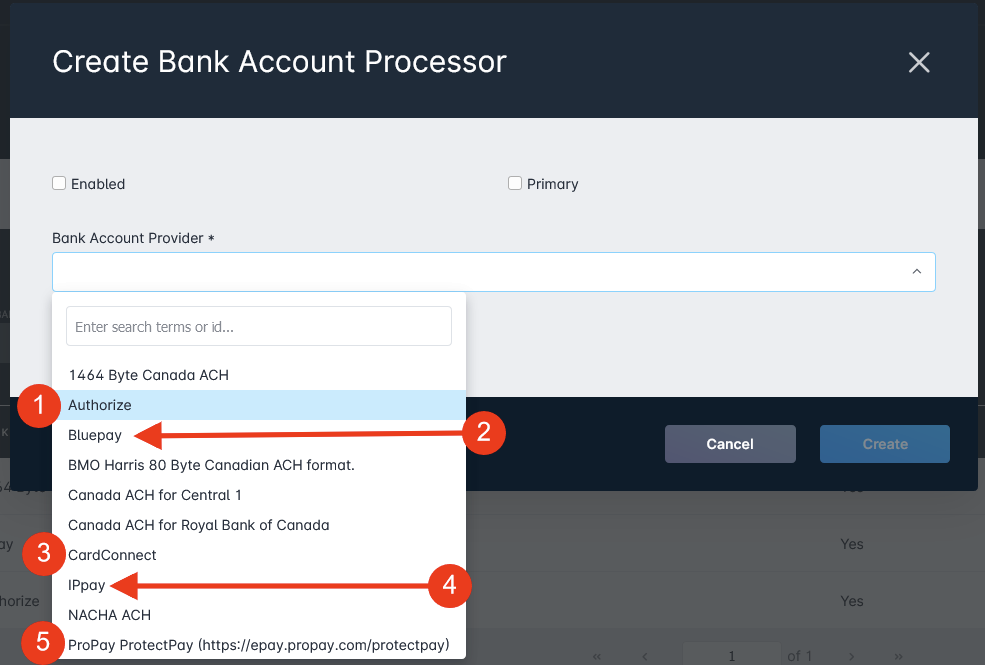Click the Bank Account Provider select box
This screenshot has width=985, height=665.
(494, 272)
